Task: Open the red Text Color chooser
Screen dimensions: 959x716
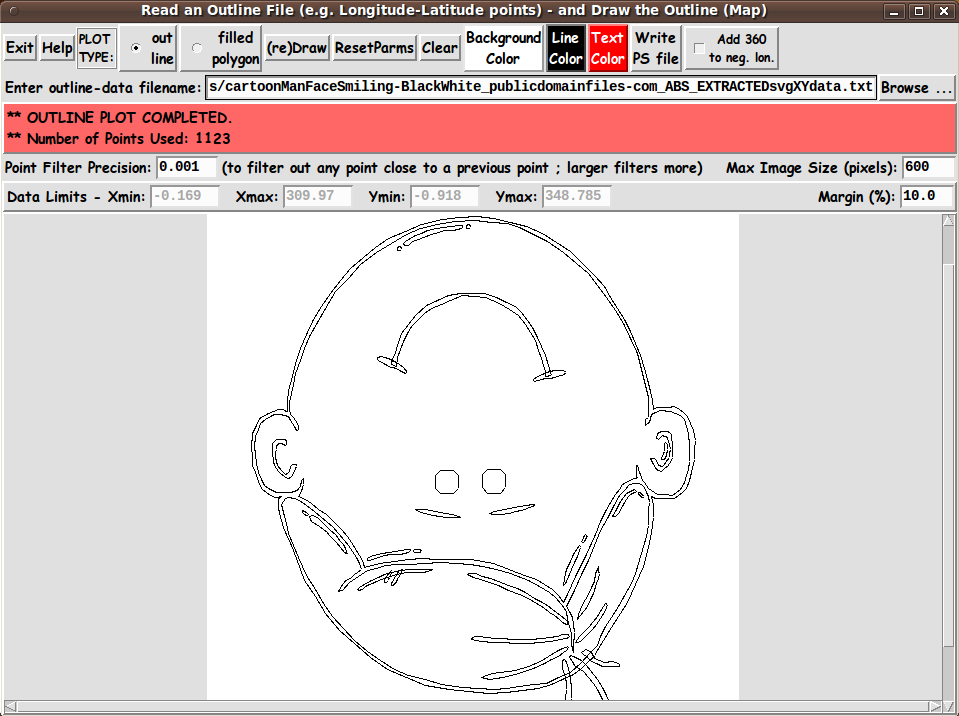Action: (x=607, y=48)
